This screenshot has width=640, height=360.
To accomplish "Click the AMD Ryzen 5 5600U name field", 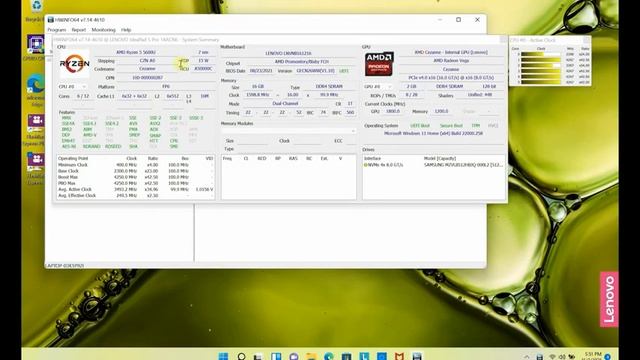I will coord(136,52).
